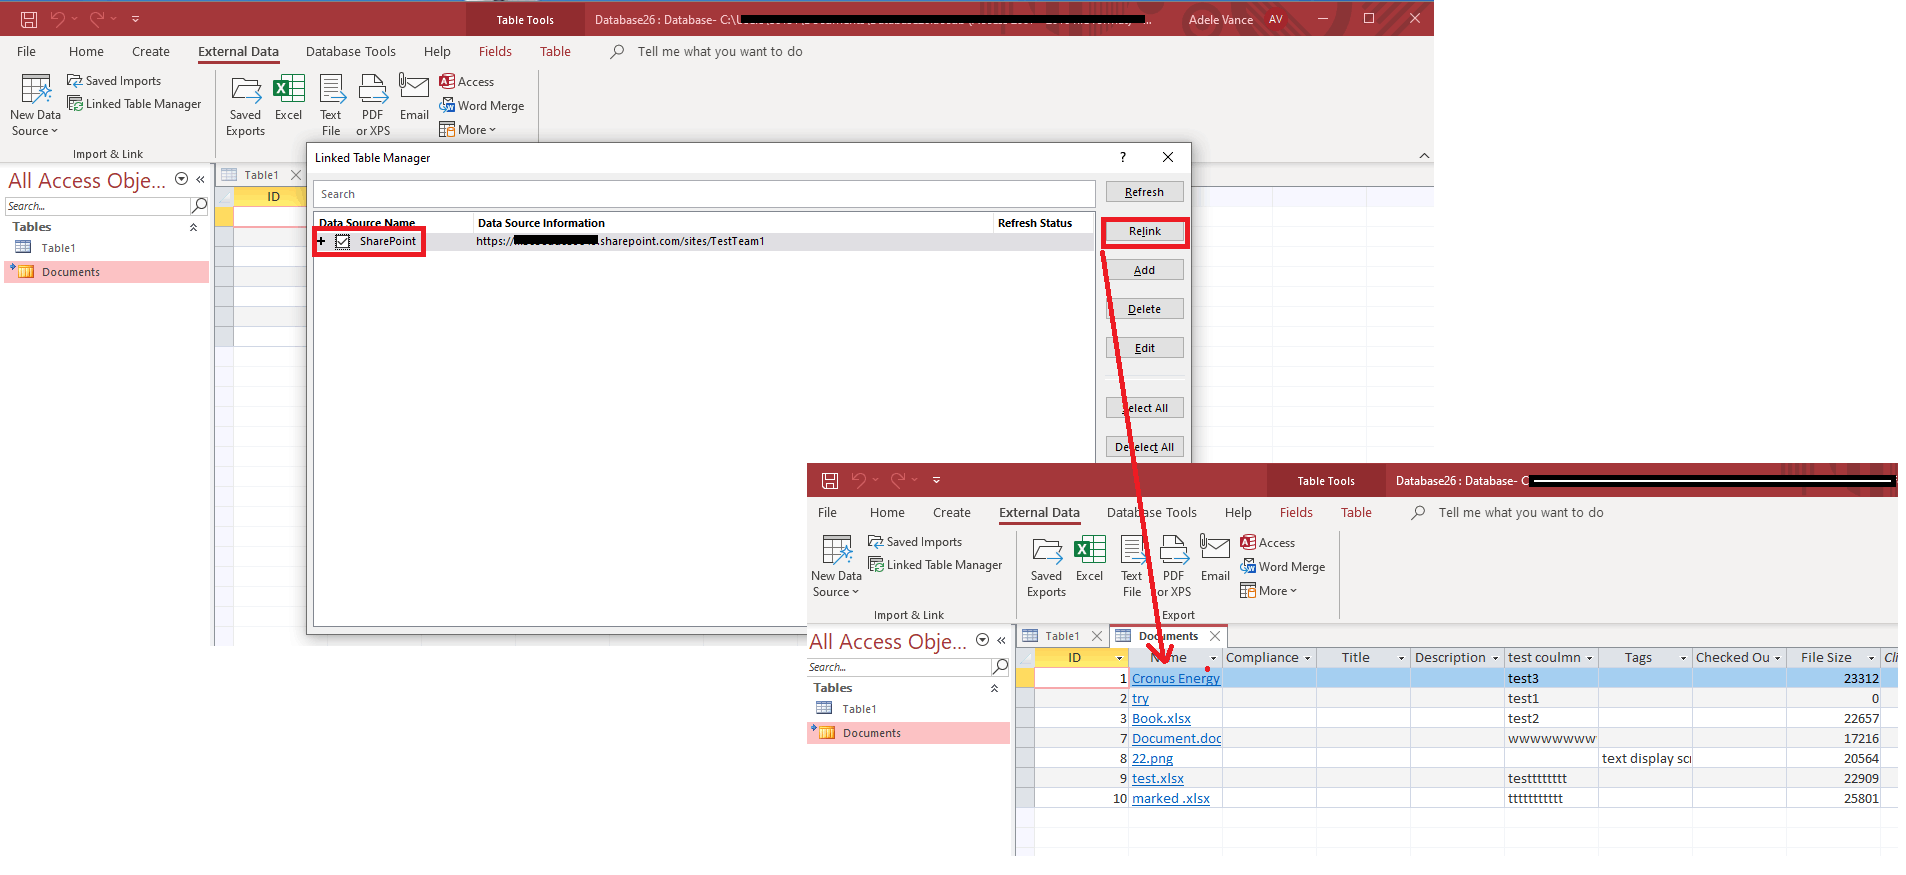Collapse the top ribbon
This screenshot has width=1906, height=875.
1424,155
